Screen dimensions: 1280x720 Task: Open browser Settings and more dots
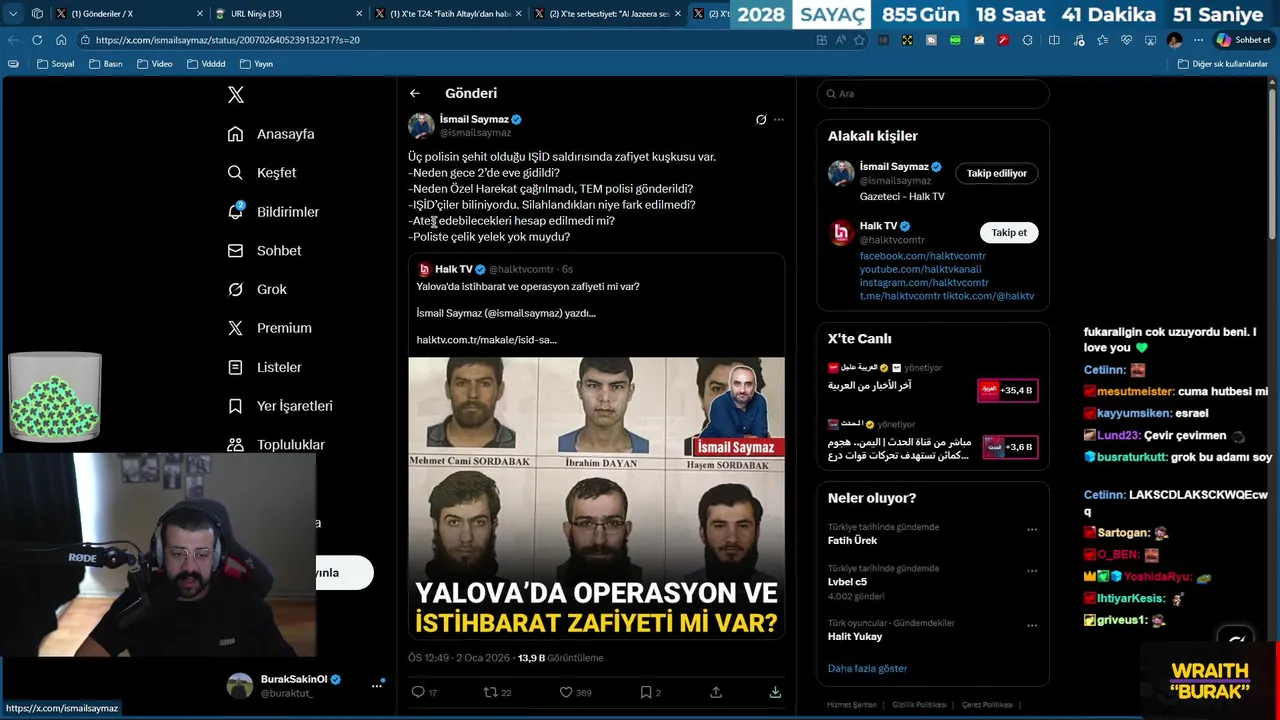pyautogui.click(x=1198, y=40)
